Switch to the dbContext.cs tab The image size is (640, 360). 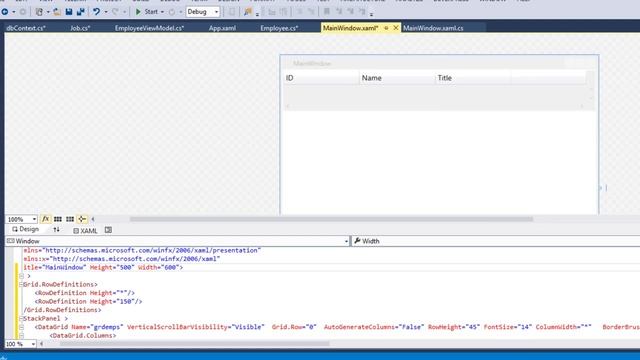pos(26,28)
